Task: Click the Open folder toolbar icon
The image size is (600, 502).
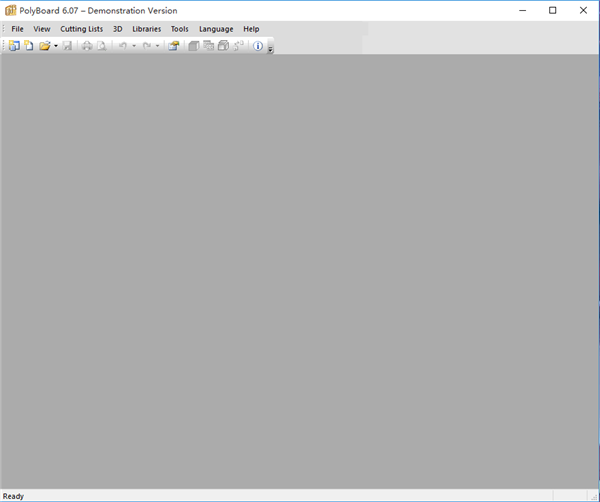Action: coord(44,46)
